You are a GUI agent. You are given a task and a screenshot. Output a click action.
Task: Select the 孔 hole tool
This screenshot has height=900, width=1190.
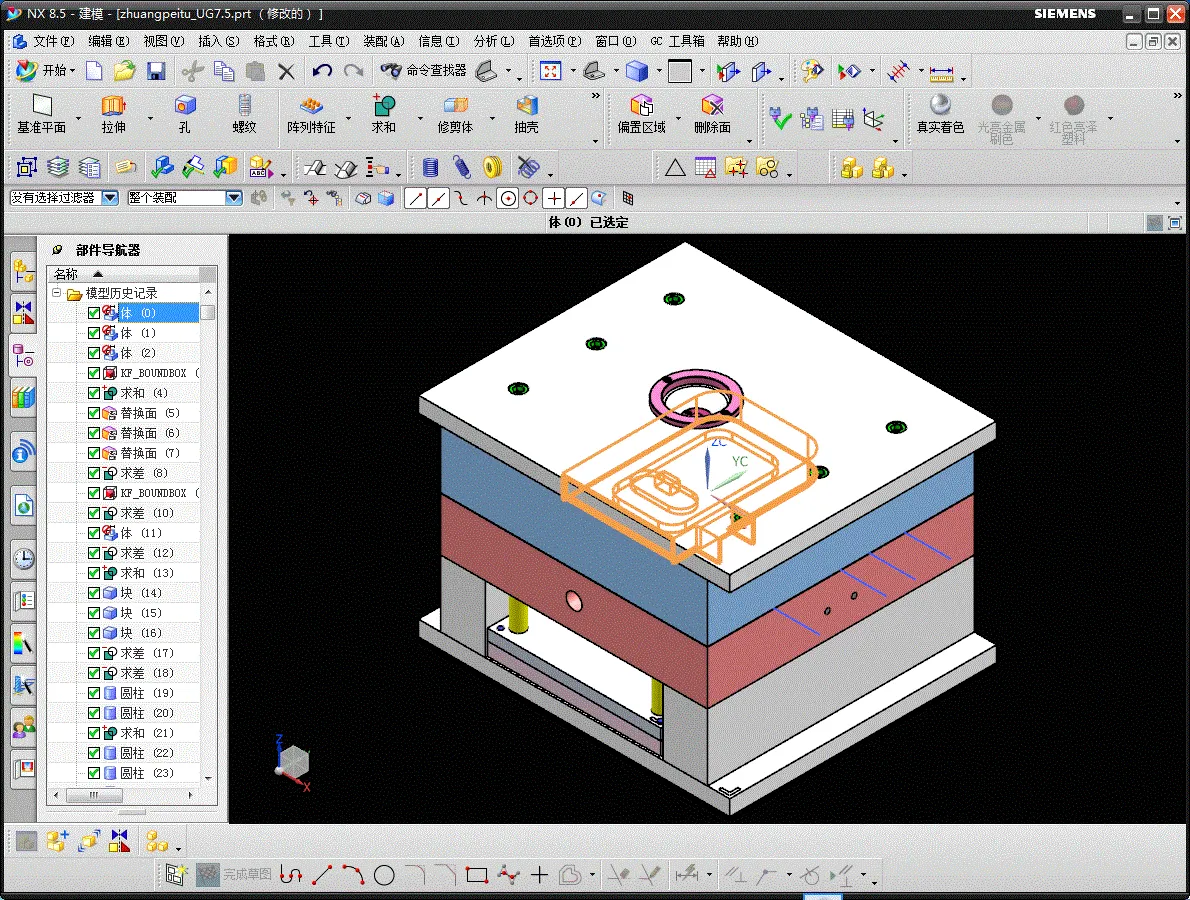click(x=184, y=114)
